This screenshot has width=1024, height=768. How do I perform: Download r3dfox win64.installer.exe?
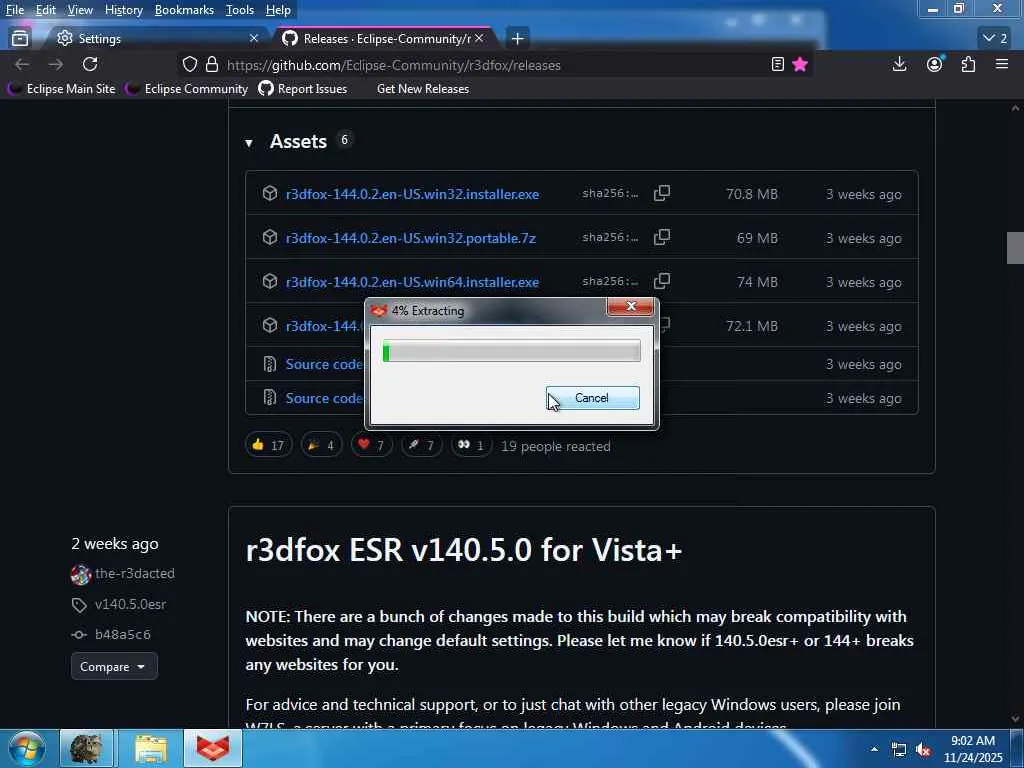(x=412, y=282)
